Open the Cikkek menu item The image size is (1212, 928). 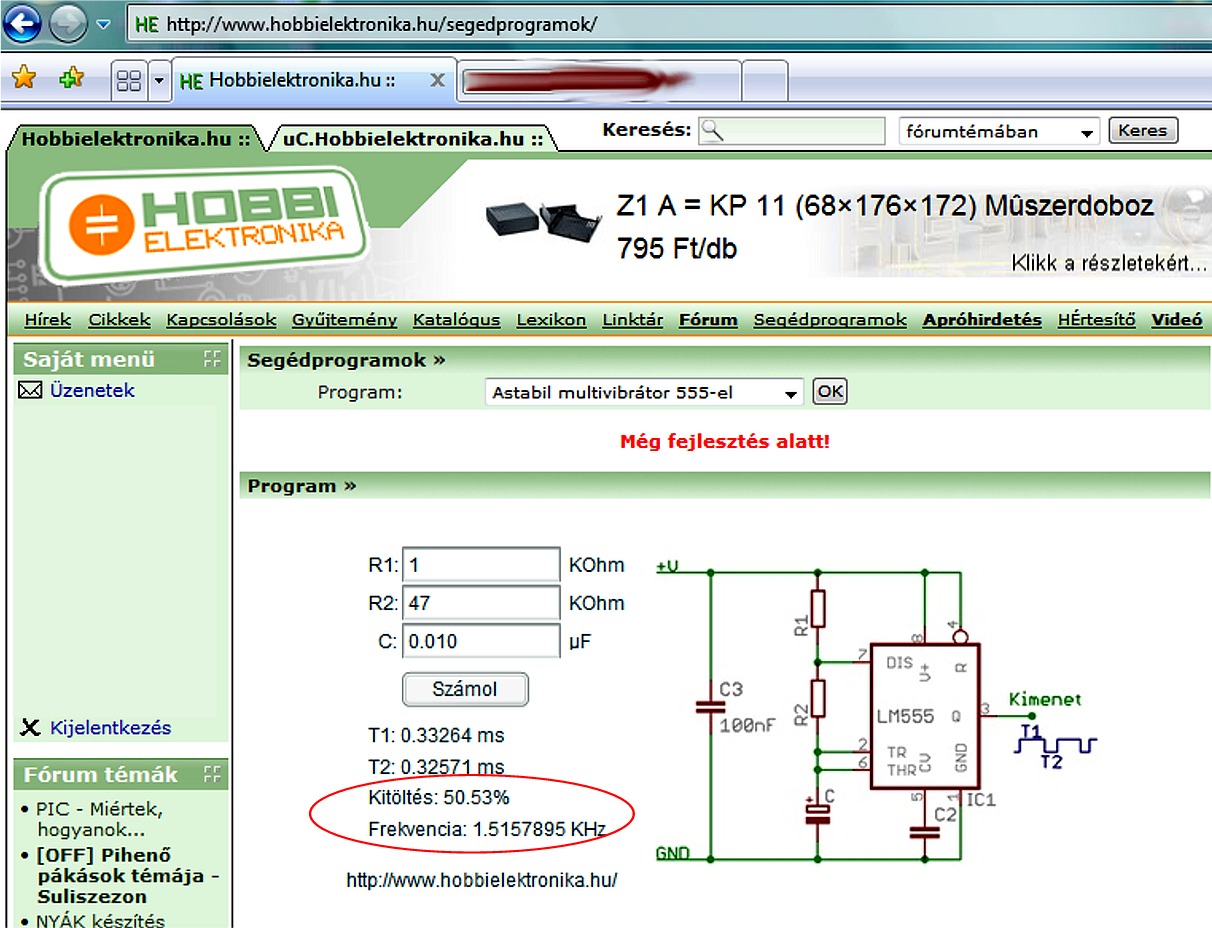click(x=119, y=320)
